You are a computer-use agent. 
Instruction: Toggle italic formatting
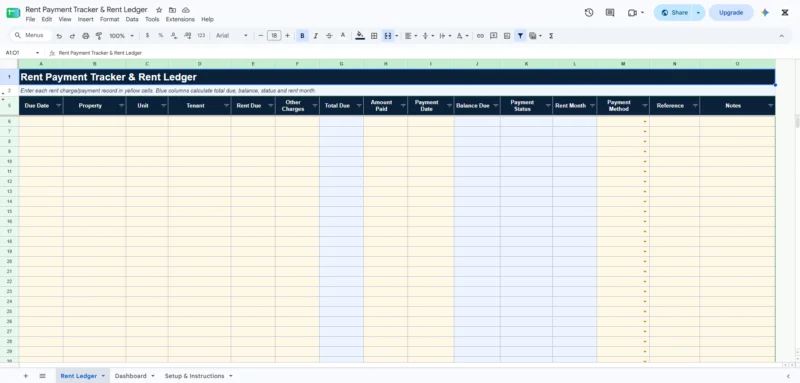(x=316, y=36)
